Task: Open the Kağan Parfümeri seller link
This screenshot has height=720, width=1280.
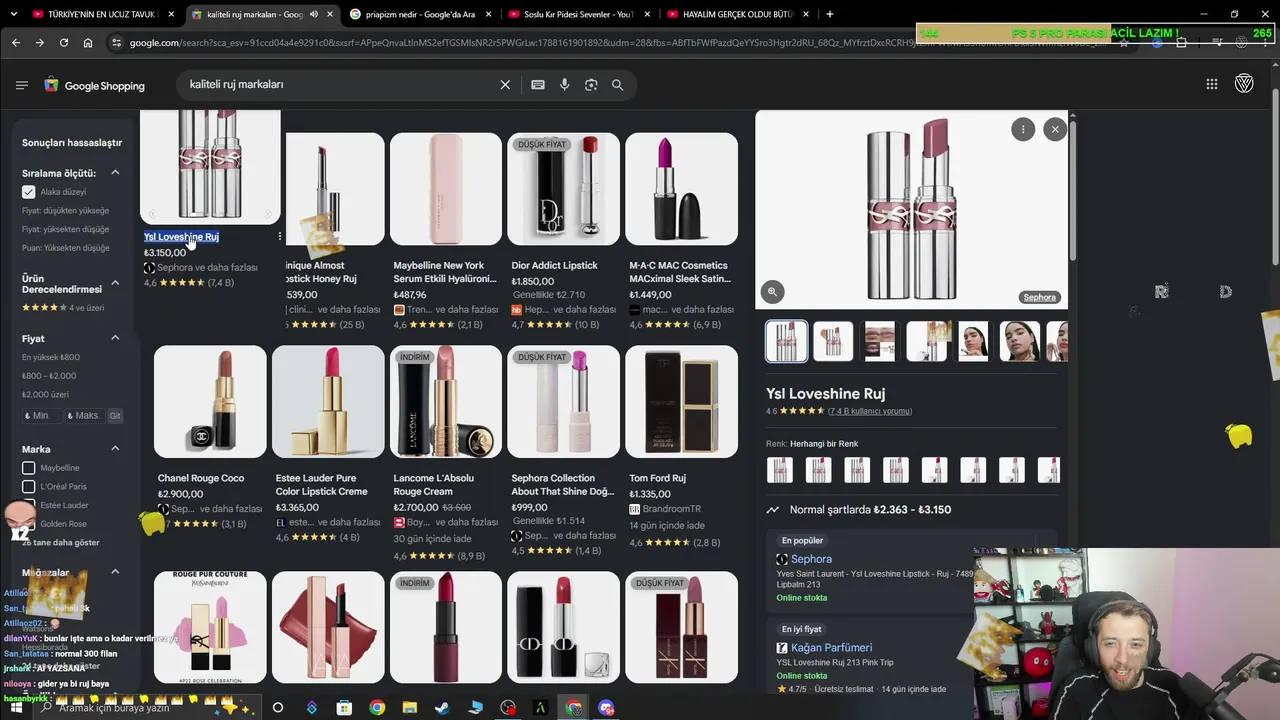Action: (831, 648)
